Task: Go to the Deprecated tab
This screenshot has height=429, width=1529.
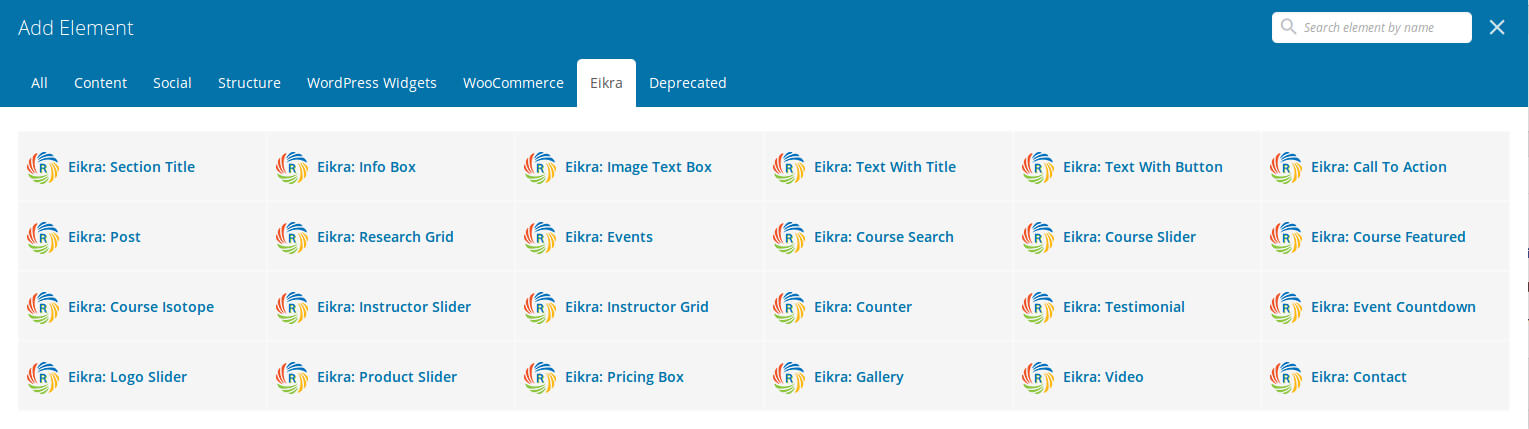Action: tap(688, 83)
